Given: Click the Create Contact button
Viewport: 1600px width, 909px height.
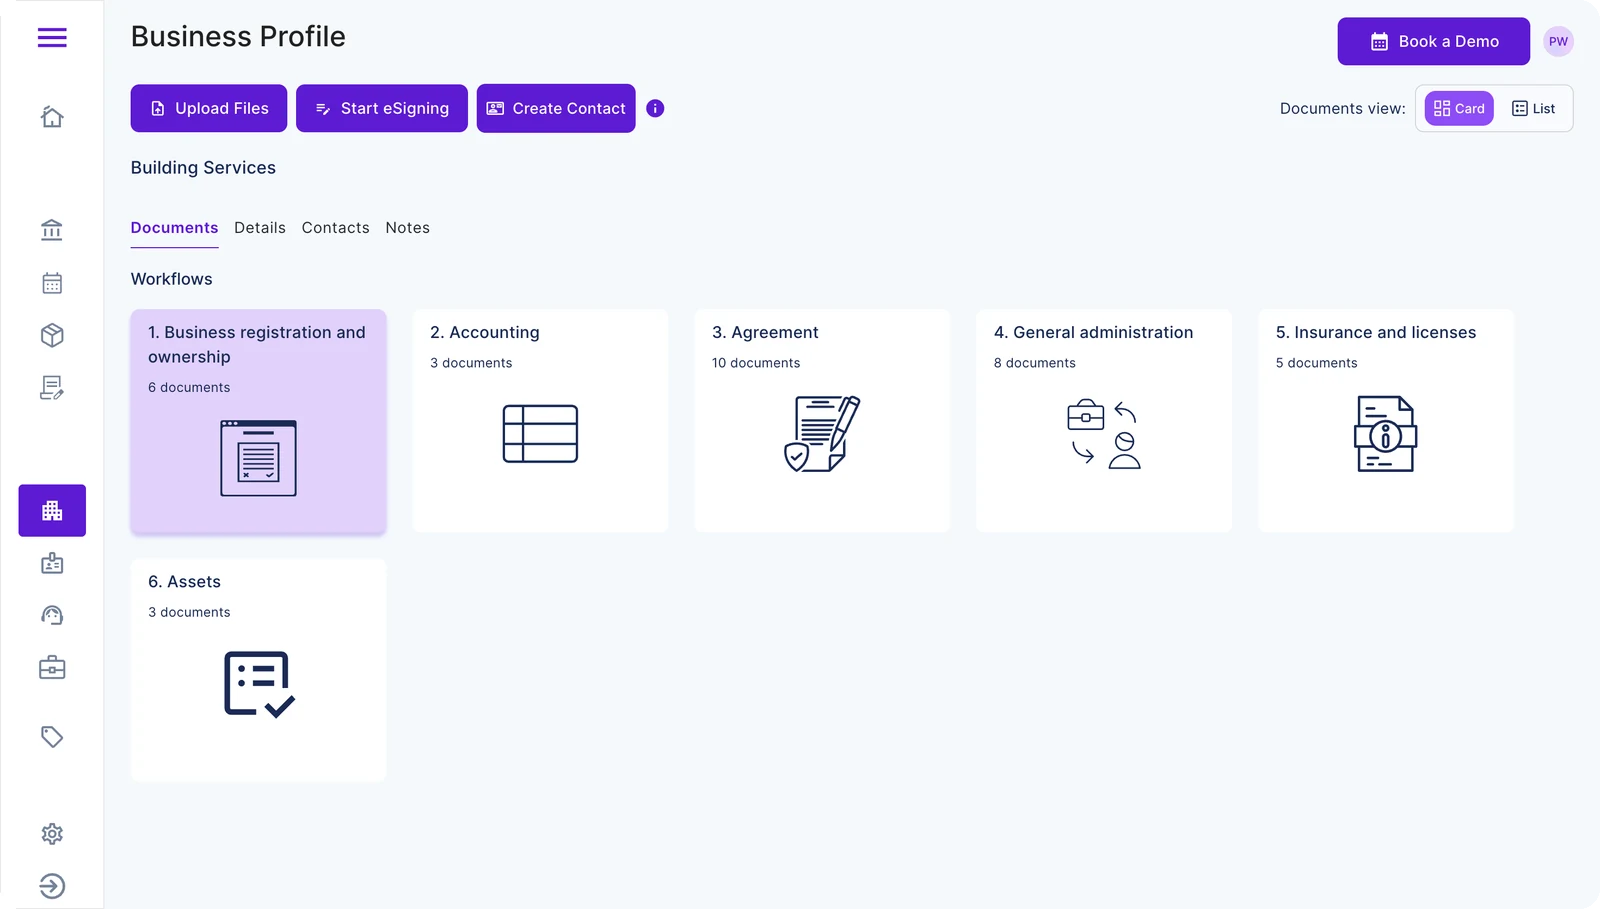Looking at the screenshot, I should pos(556,108).
